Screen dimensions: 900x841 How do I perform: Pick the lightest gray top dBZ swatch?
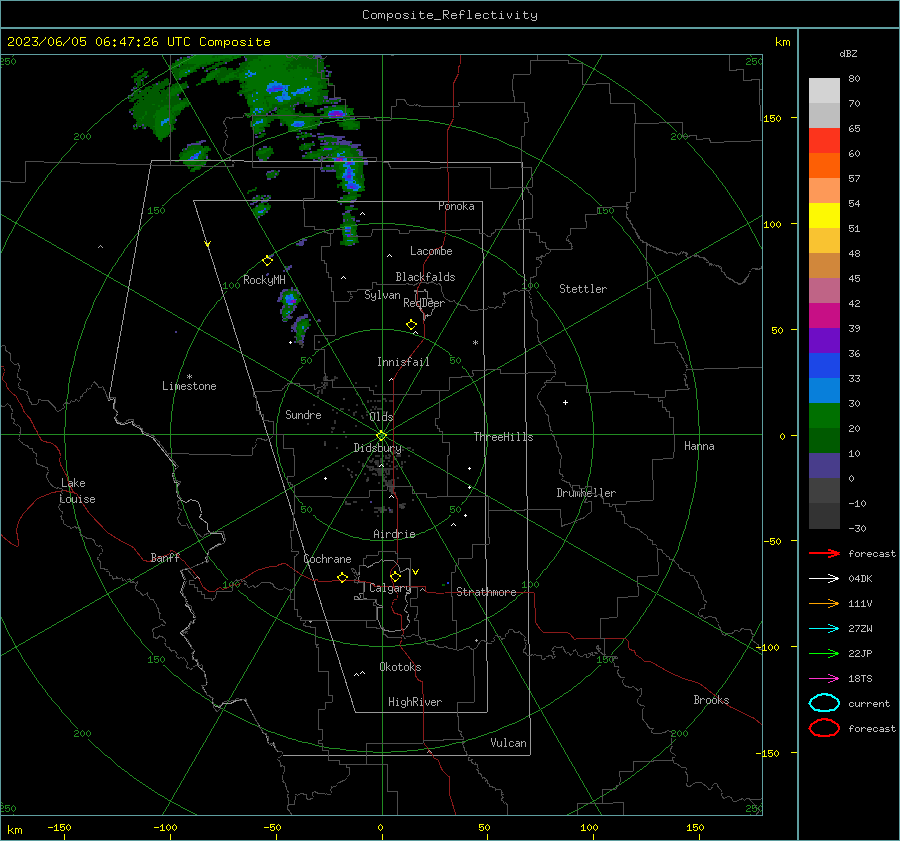click(824, 91)
